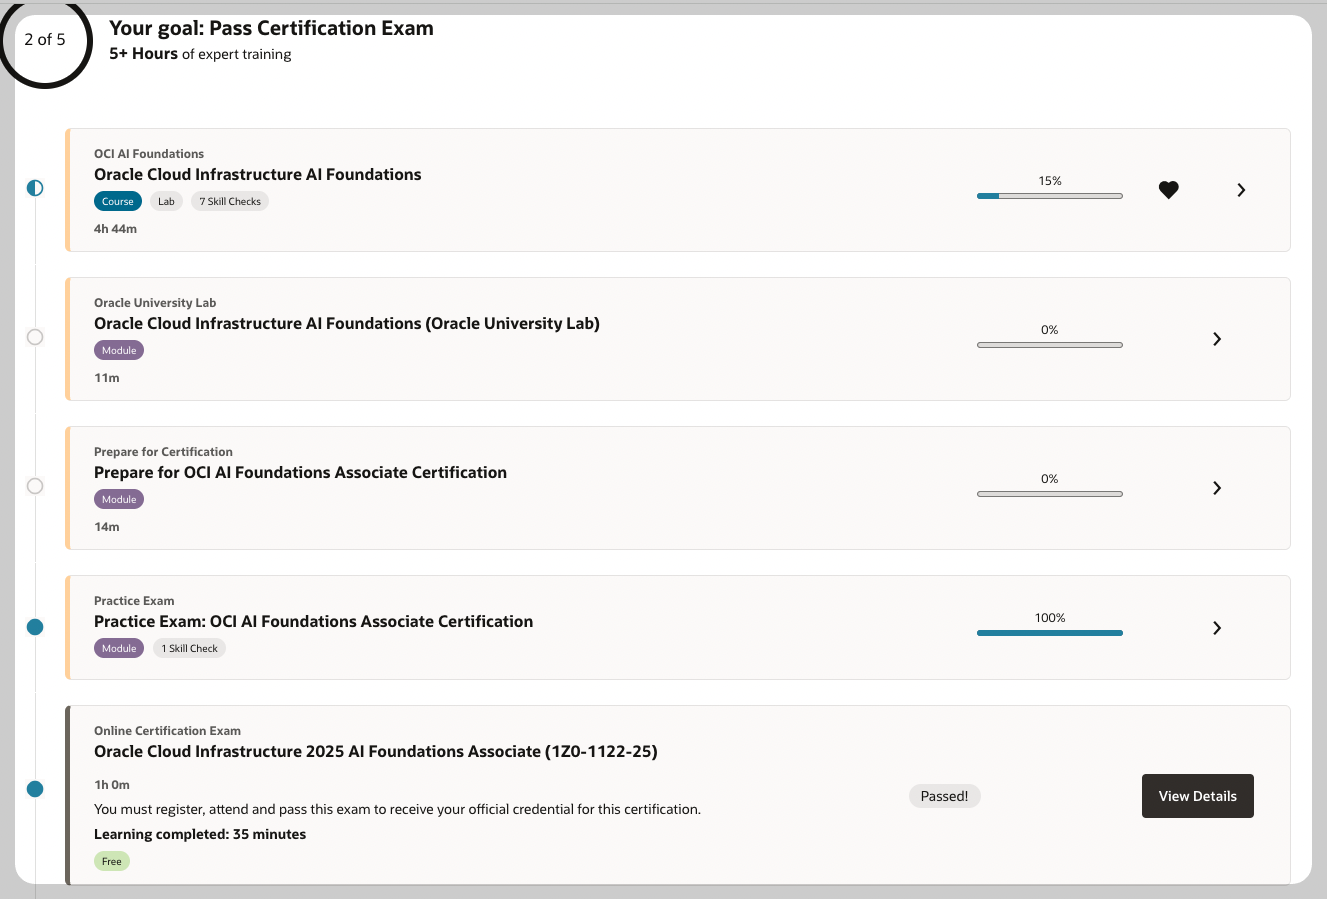
Task: Click the half-filled timeline marker for OCI AI Foundations
Action: tap(35, 188)
